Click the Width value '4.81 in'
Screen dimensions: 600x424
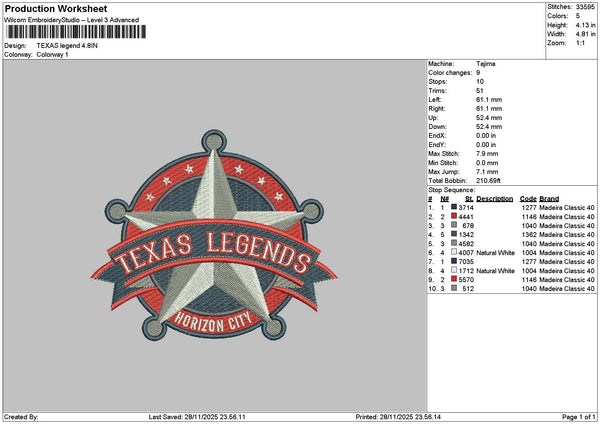coord(585,34)
